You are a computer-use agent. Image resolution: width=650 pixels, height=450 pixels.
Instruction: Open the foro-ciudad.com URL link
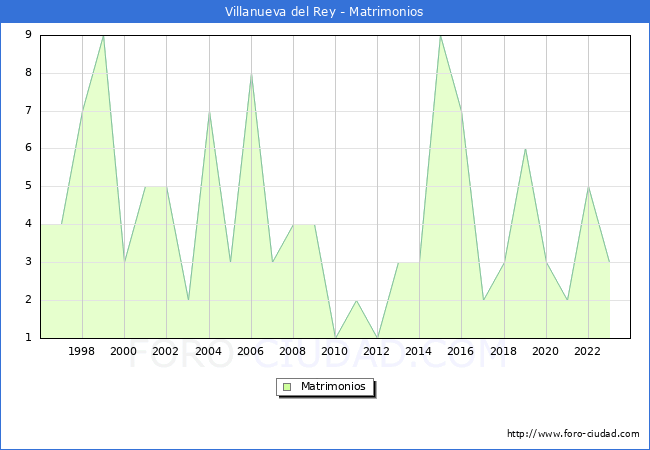573,434
